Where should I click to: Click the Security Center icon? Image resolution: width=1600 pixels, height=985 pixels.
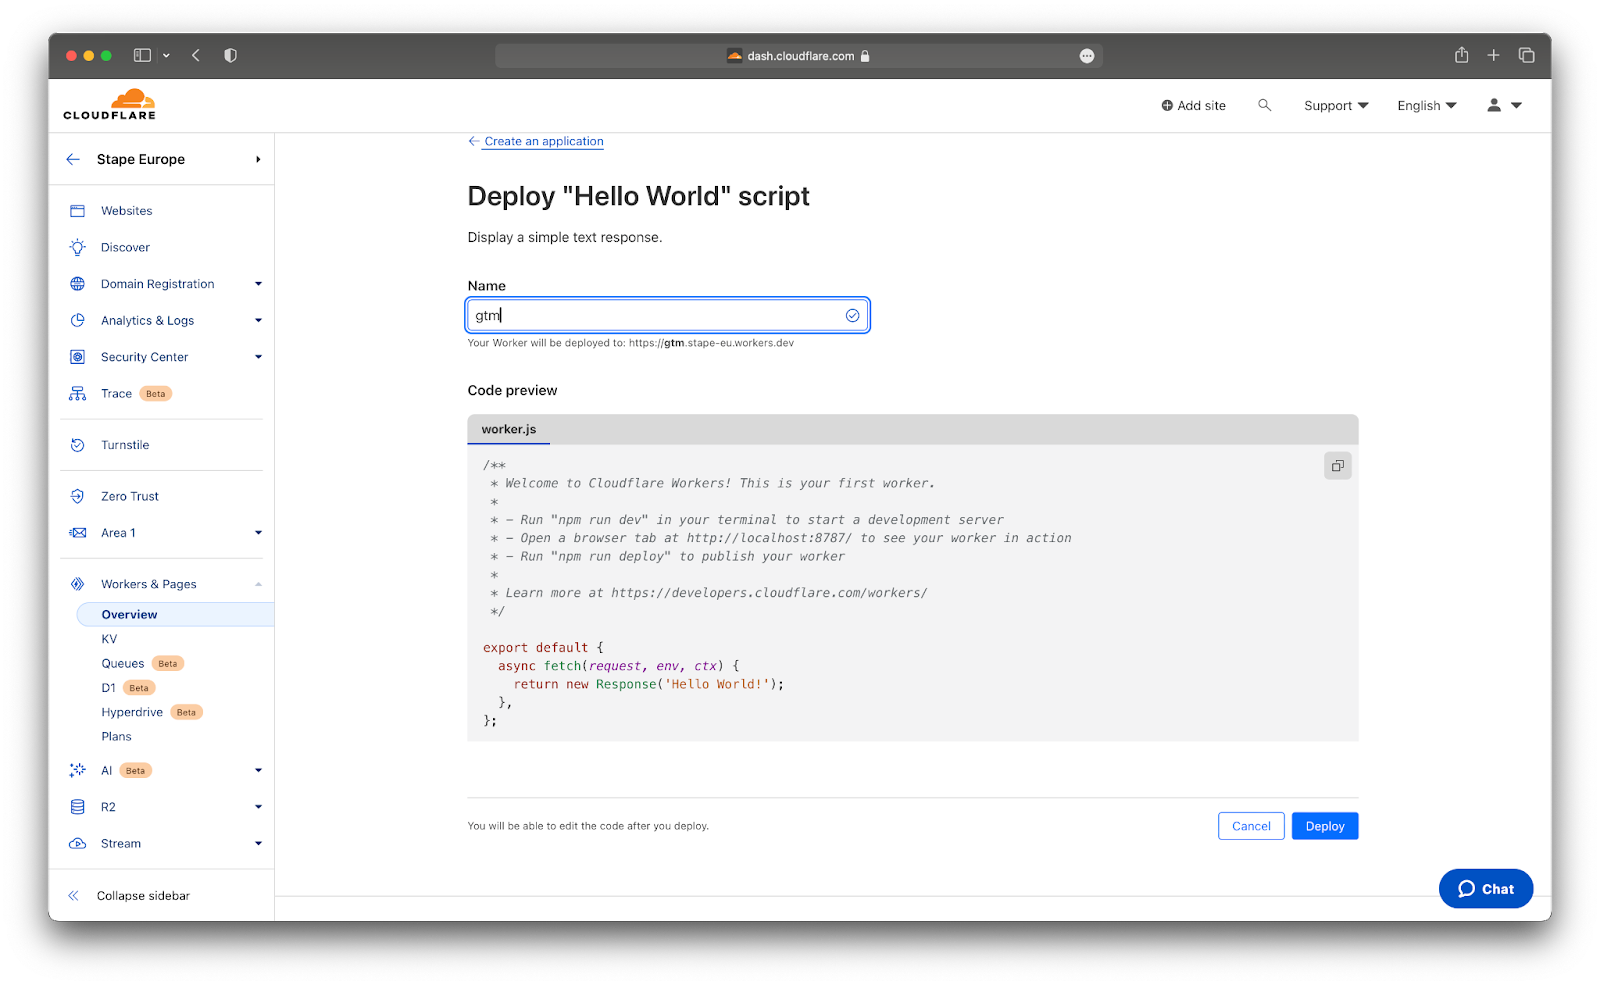77,357
